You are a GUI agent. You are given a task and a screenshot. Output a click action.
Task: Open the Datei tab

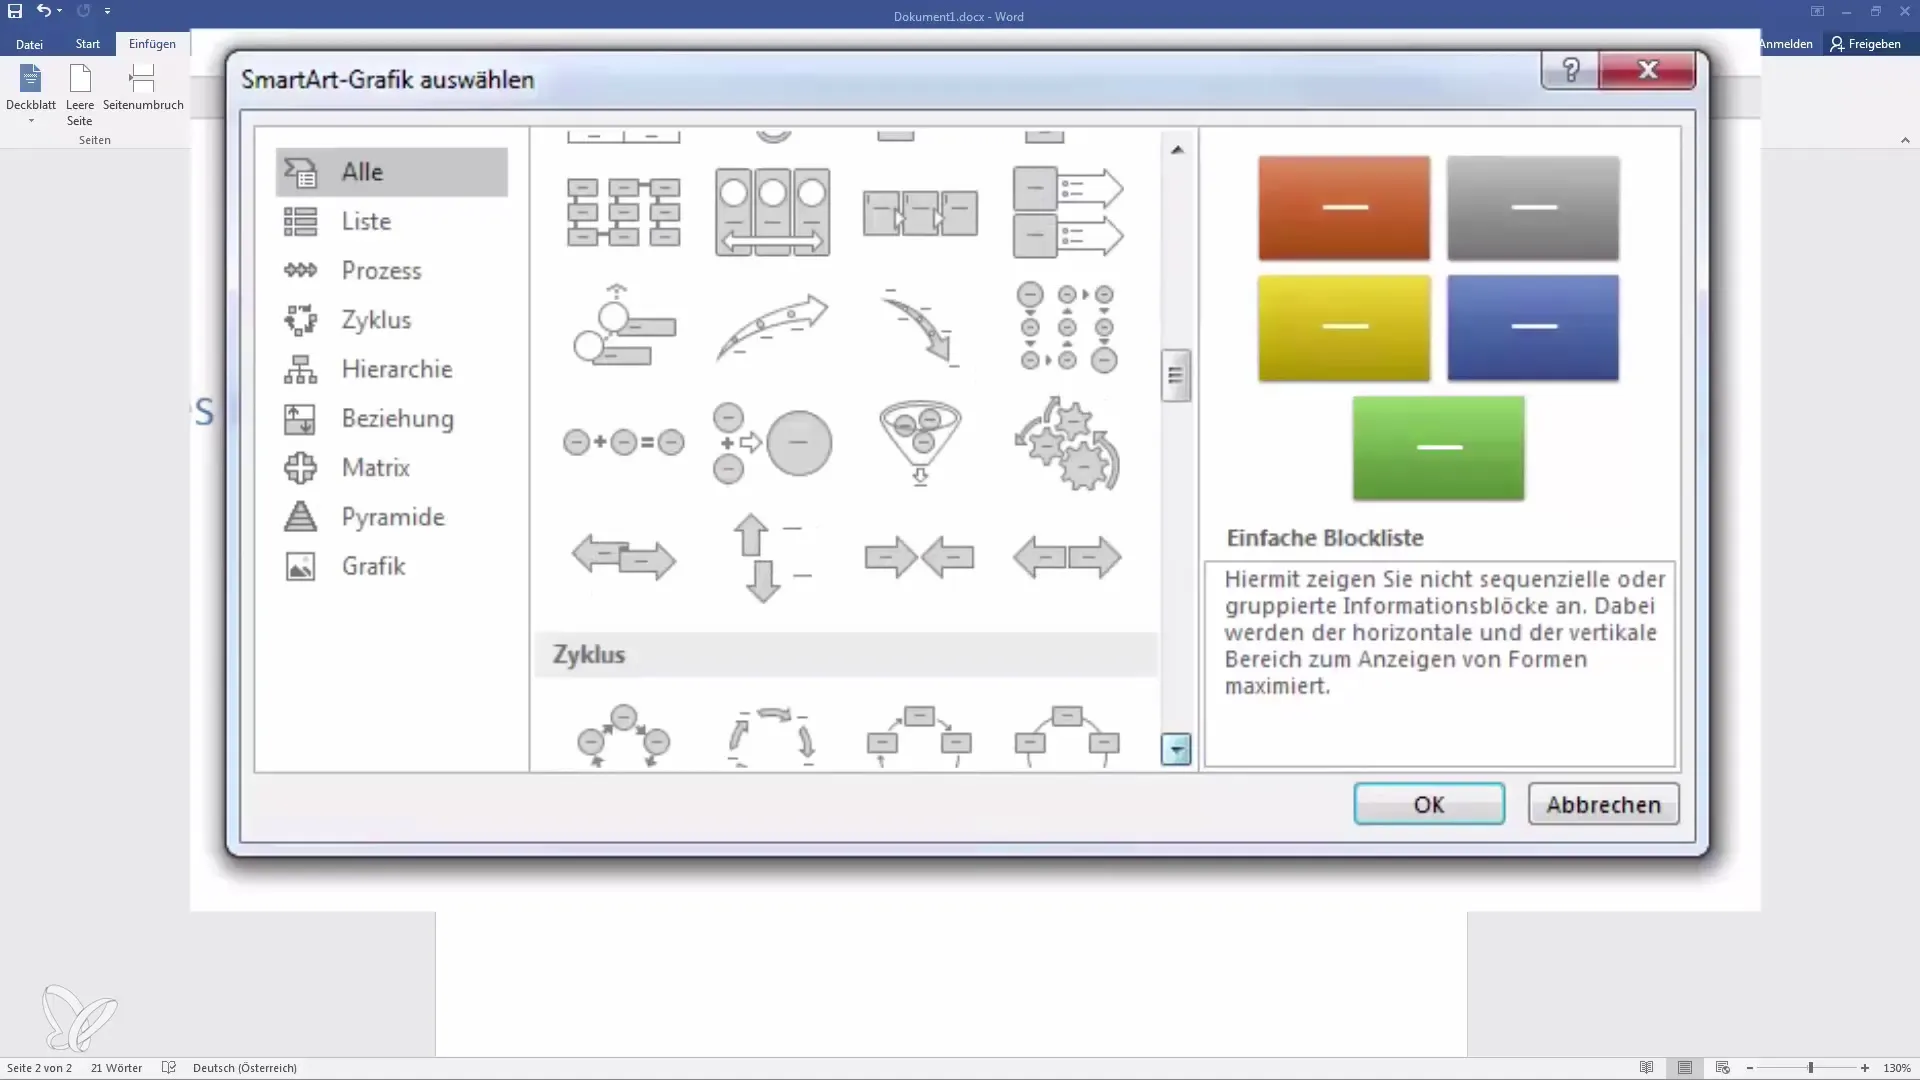coord(29,44)
